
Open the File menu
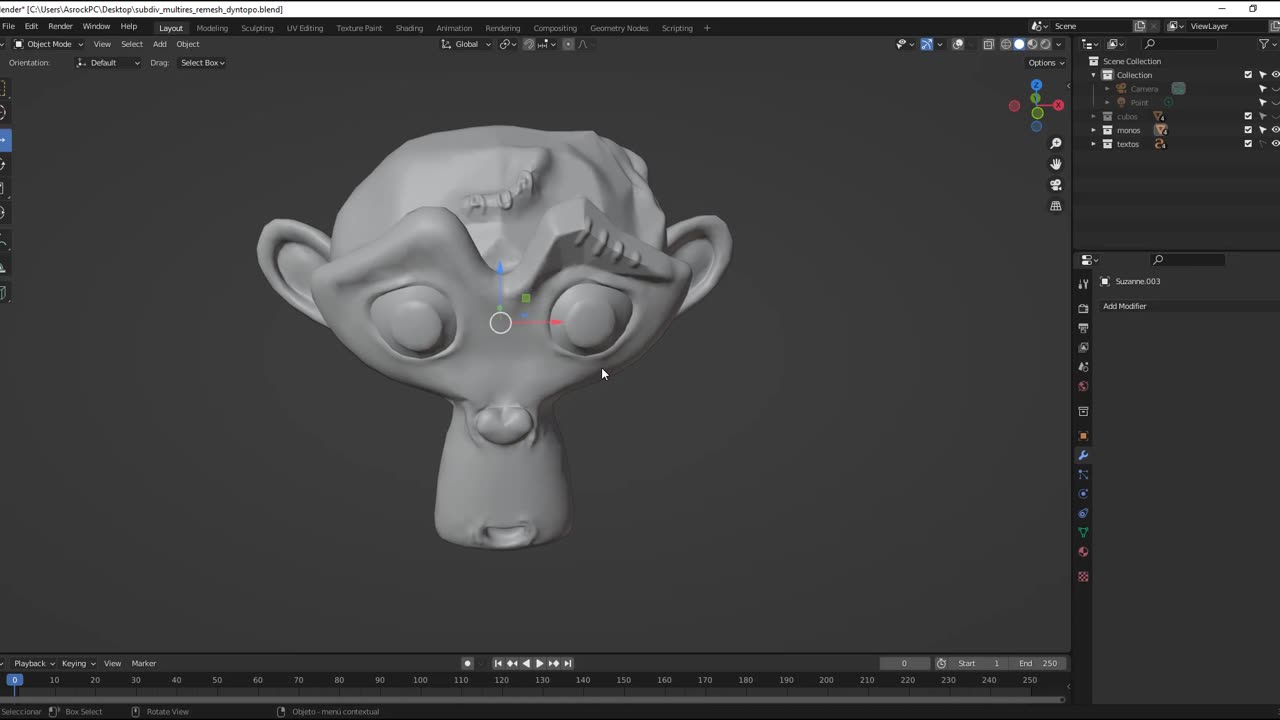[8, 27]
